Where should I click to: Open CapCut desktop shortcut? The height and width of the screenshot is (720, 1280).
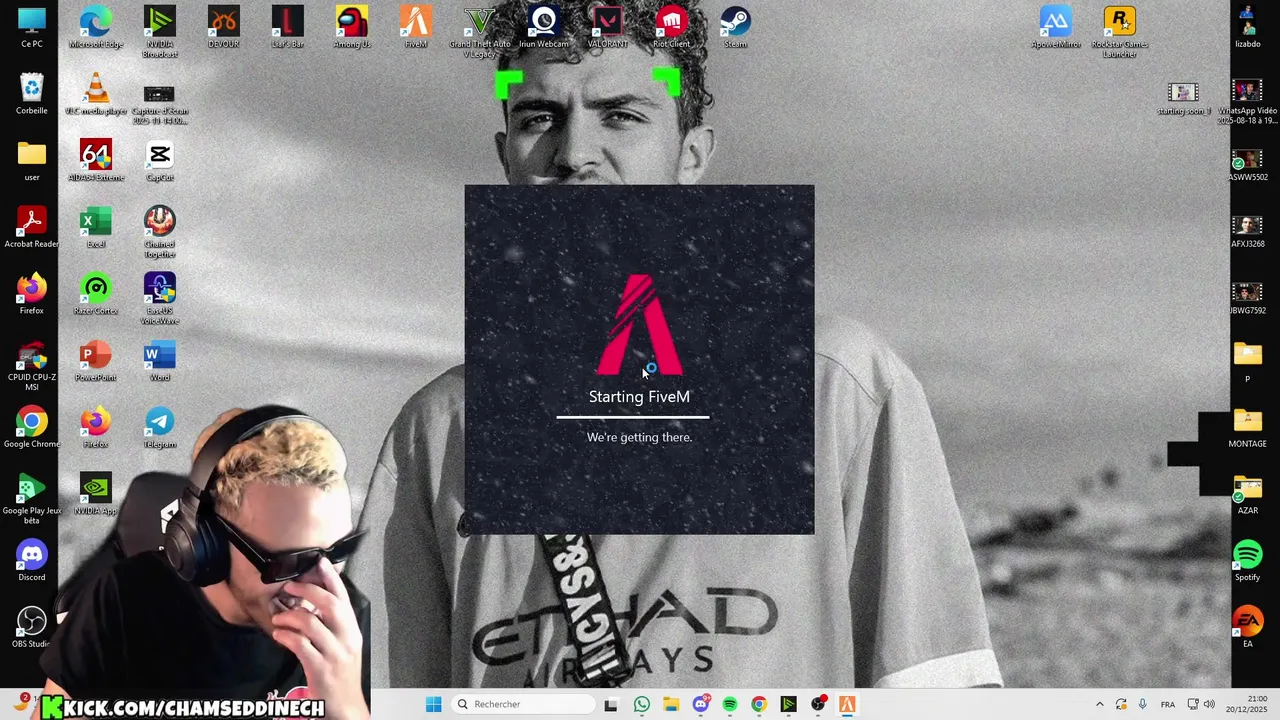pyautogui.click(x=159, y=161)
